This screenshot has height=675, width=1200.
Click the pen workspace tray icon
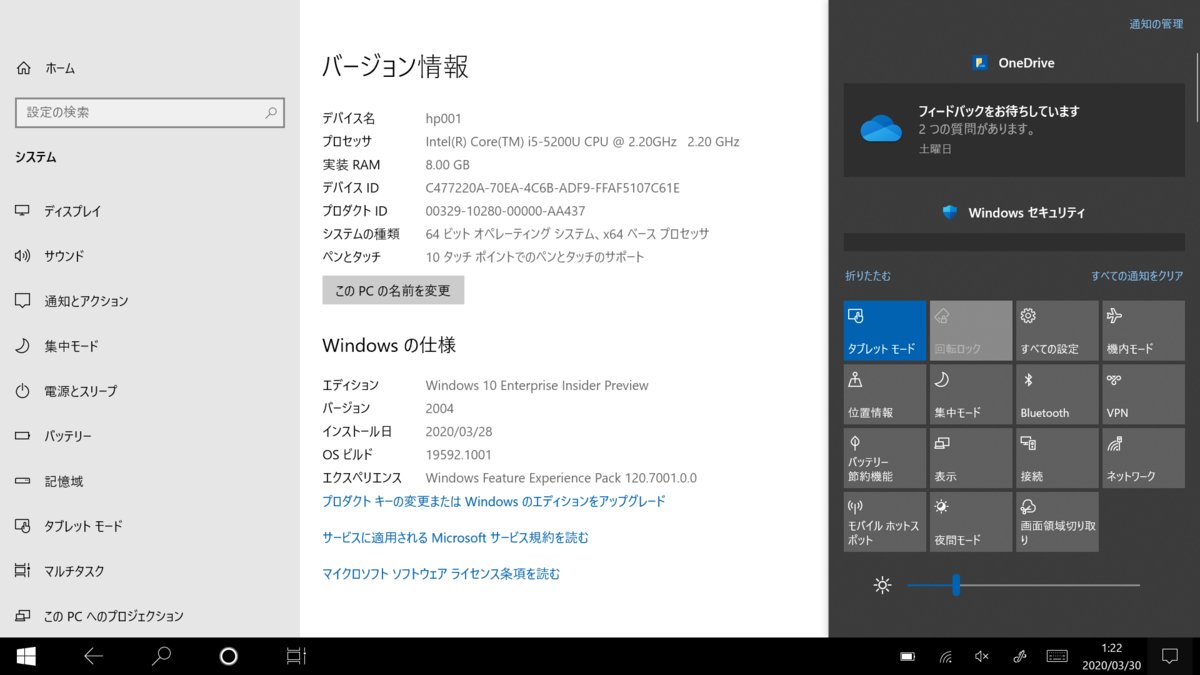pos(1020,657)
